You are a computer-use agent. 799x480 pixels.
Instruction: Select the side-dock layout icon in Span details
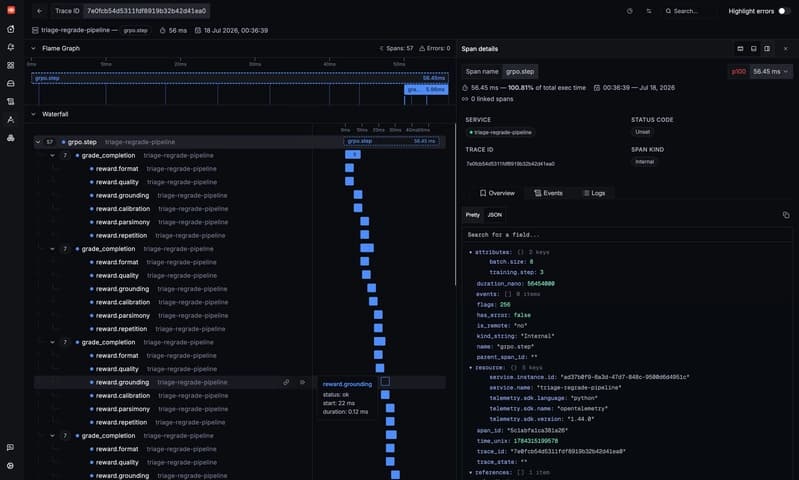[767, 48]
